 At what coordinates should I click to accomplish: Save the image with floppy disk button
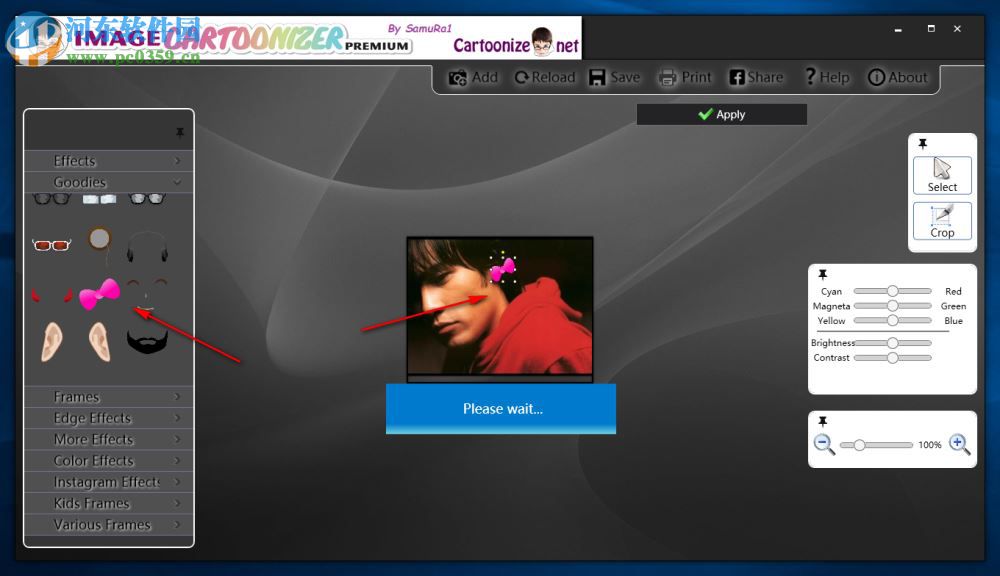coord(614,78)
